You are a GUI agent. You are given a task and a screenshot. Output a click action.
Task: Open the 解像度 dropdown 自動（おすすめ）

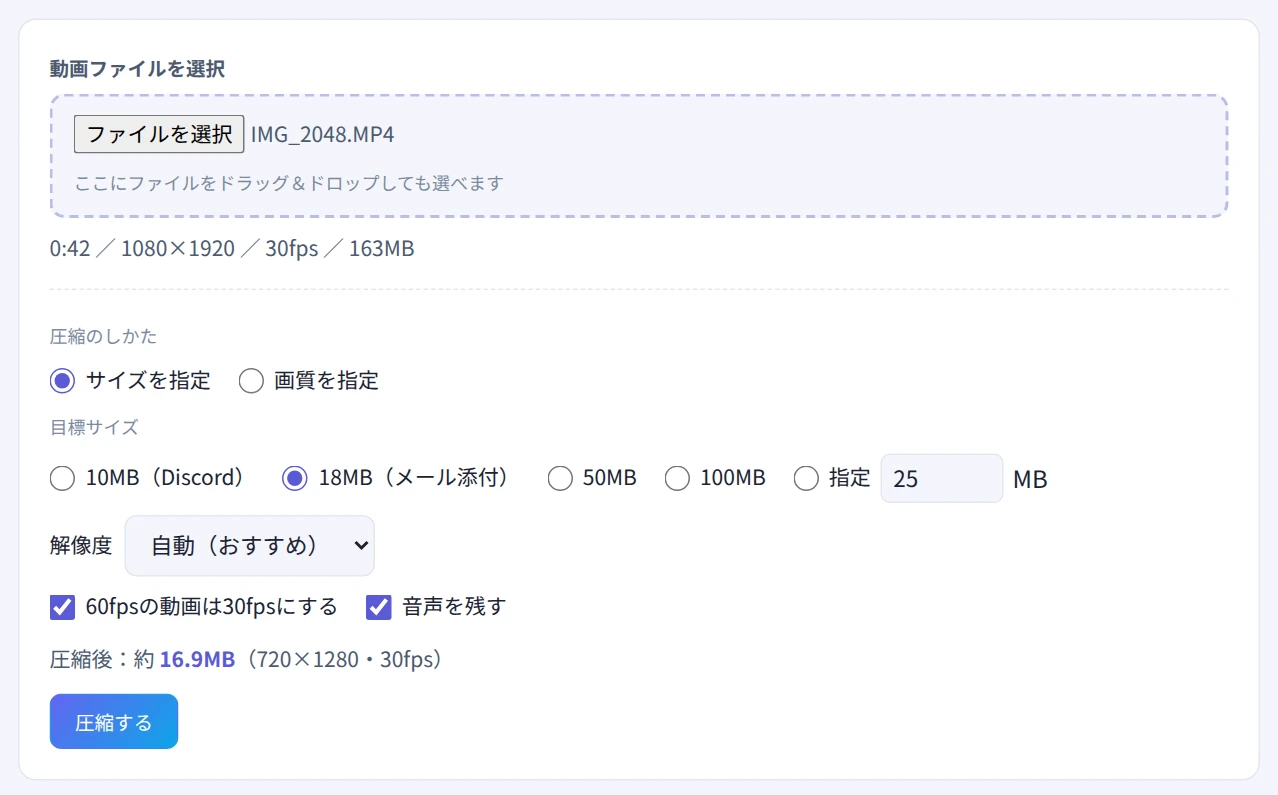coord(249,546)
